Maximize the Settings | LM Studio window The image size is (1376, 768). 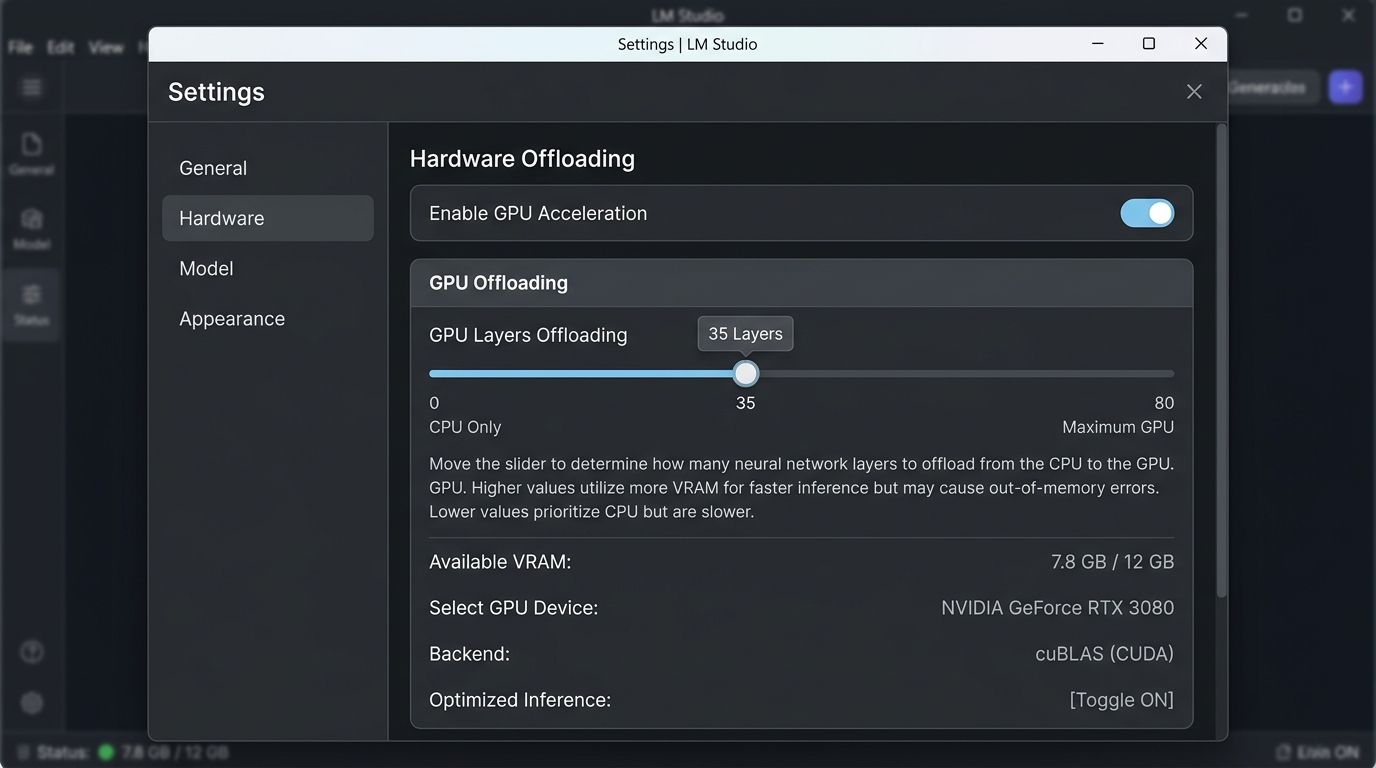pos(1149,44)
